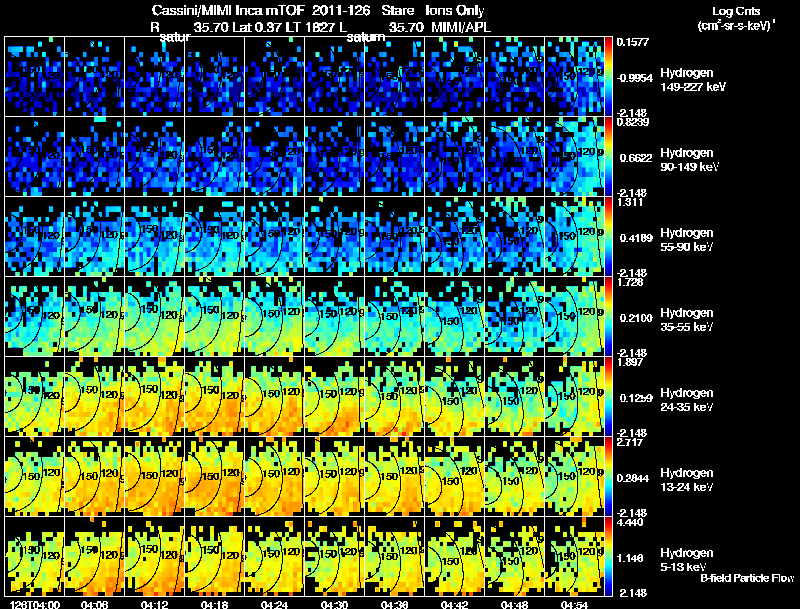Image resolution: width=800 pixels, height=609 pixels.
Task: Click the '04:24' time axis label
Action: tap(274, 604)
